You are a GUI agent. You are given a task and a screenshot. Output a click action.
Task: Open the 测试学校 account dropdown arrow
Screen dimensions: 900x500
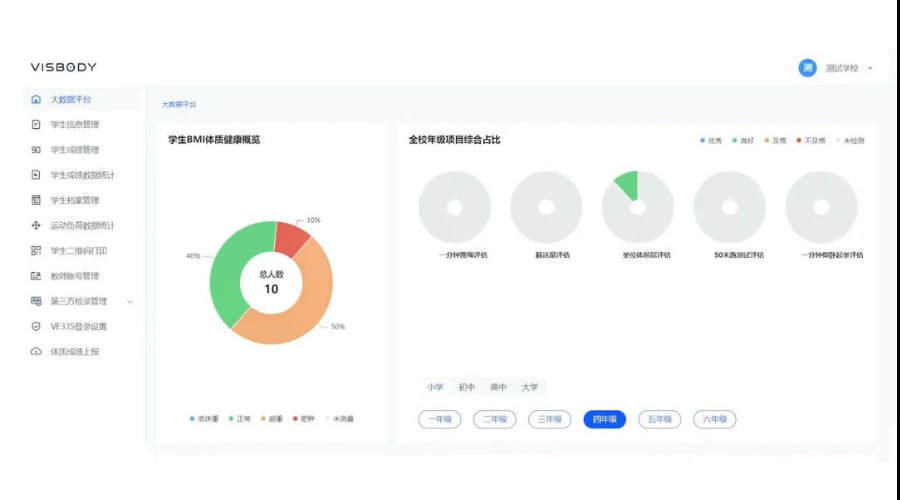click(870, 68)
